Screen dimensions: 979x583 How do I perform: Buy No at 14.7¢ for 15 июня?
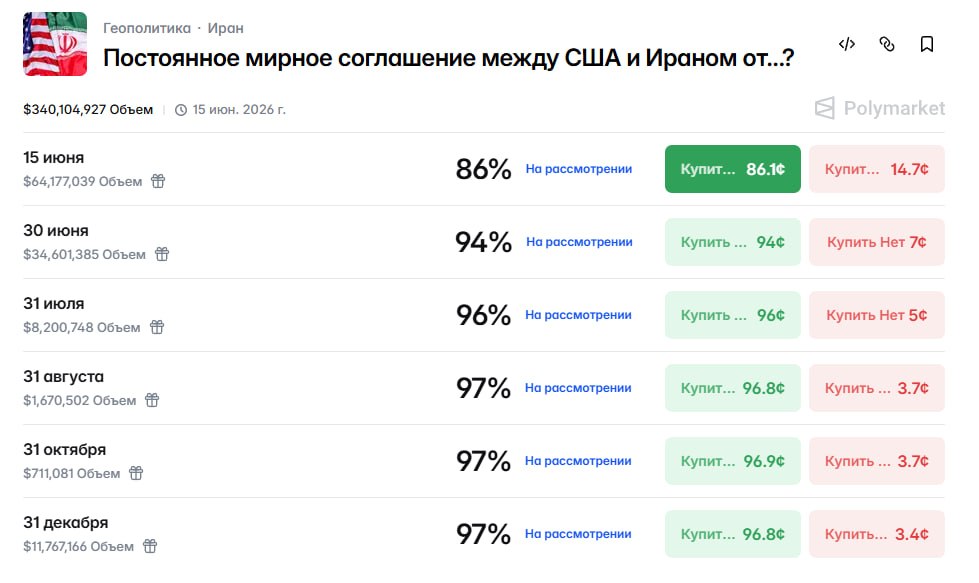[877, 169]
